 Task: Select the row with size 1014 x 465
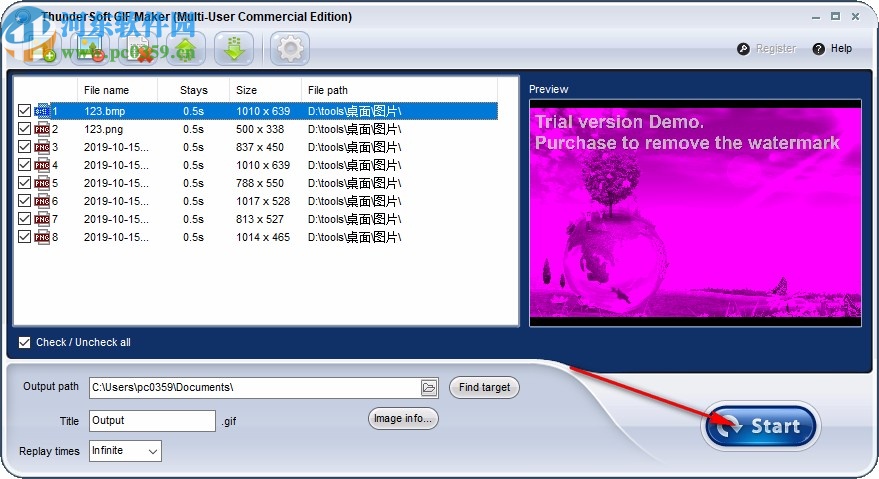[x=256, y=237]
